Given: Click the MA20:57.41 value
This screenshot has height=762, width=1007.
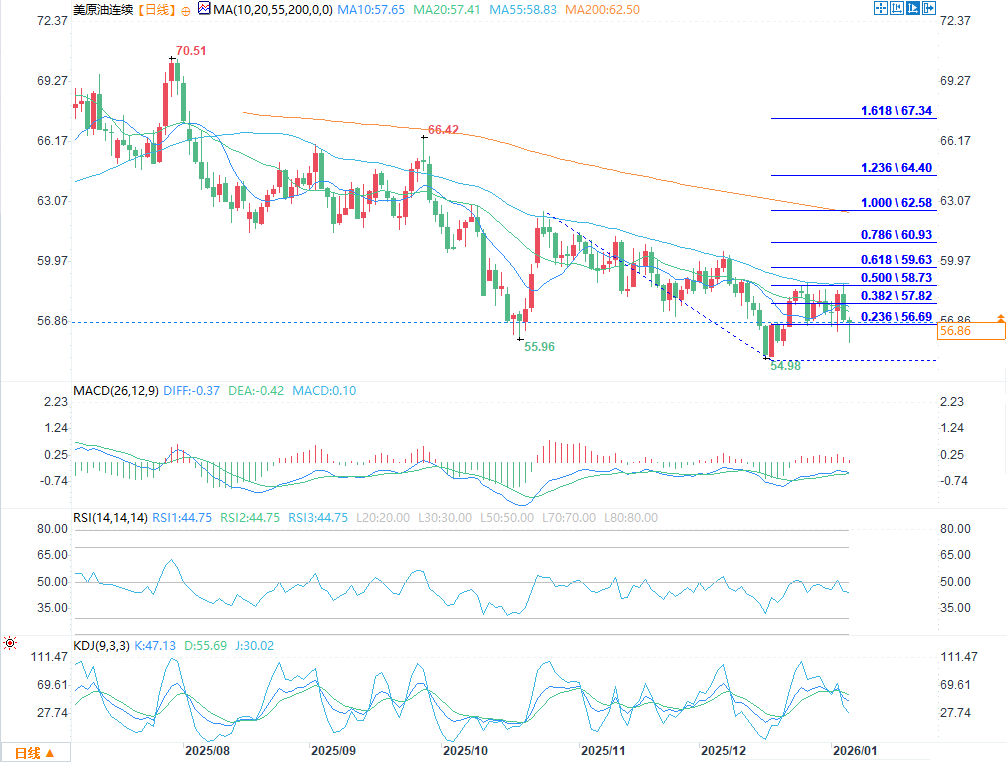Looking at the screenshot, I should (x=446, y=10).
